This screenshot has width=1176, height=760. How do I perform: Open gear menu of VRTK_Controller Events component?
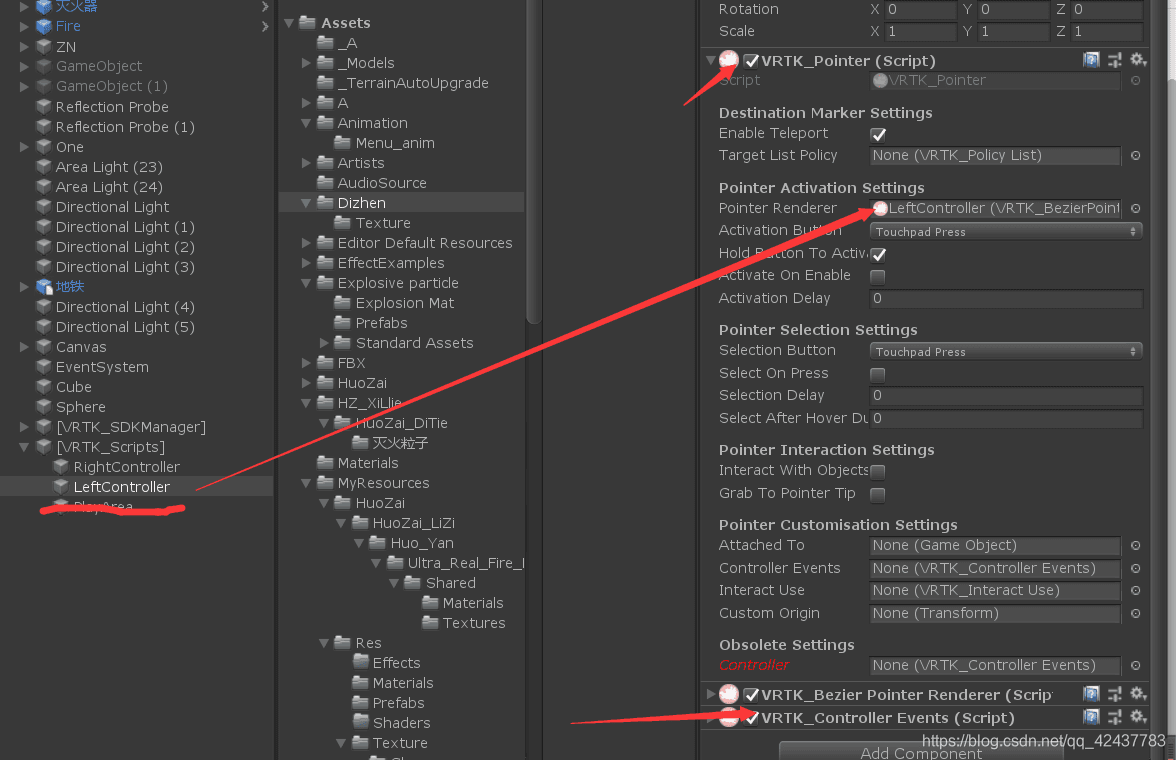(1137, 717)
